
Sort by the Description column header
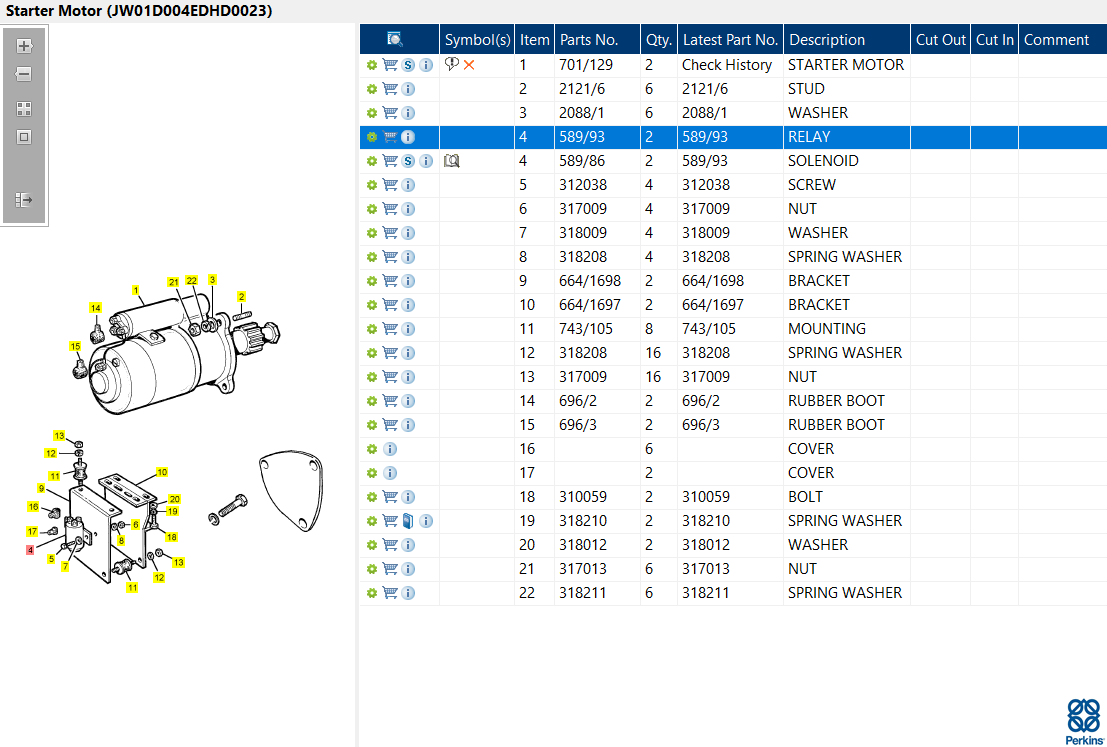(x=827, y=40)
